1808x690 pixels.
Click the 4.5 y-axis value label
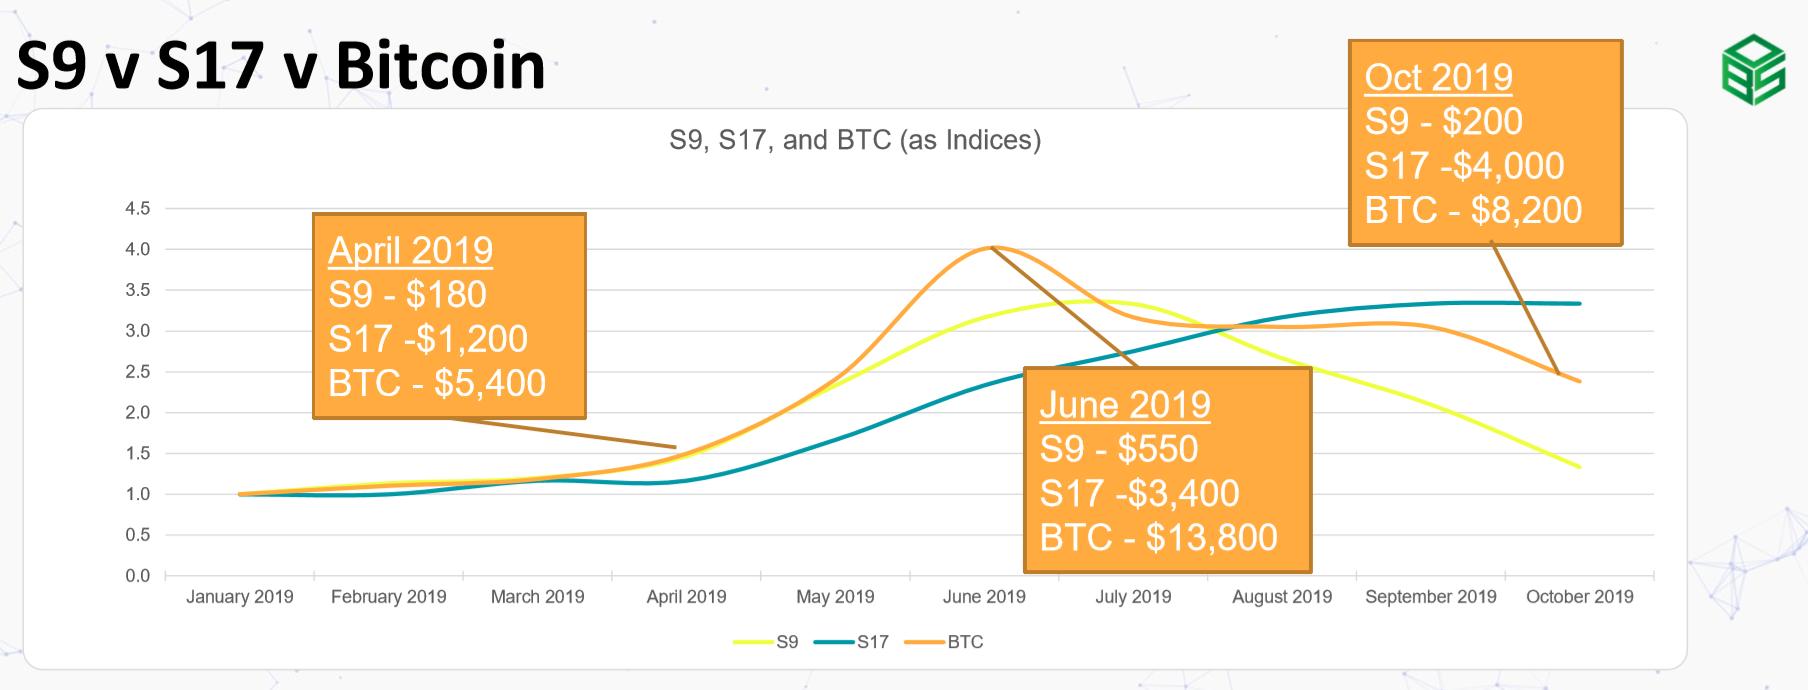click(138, 209)
